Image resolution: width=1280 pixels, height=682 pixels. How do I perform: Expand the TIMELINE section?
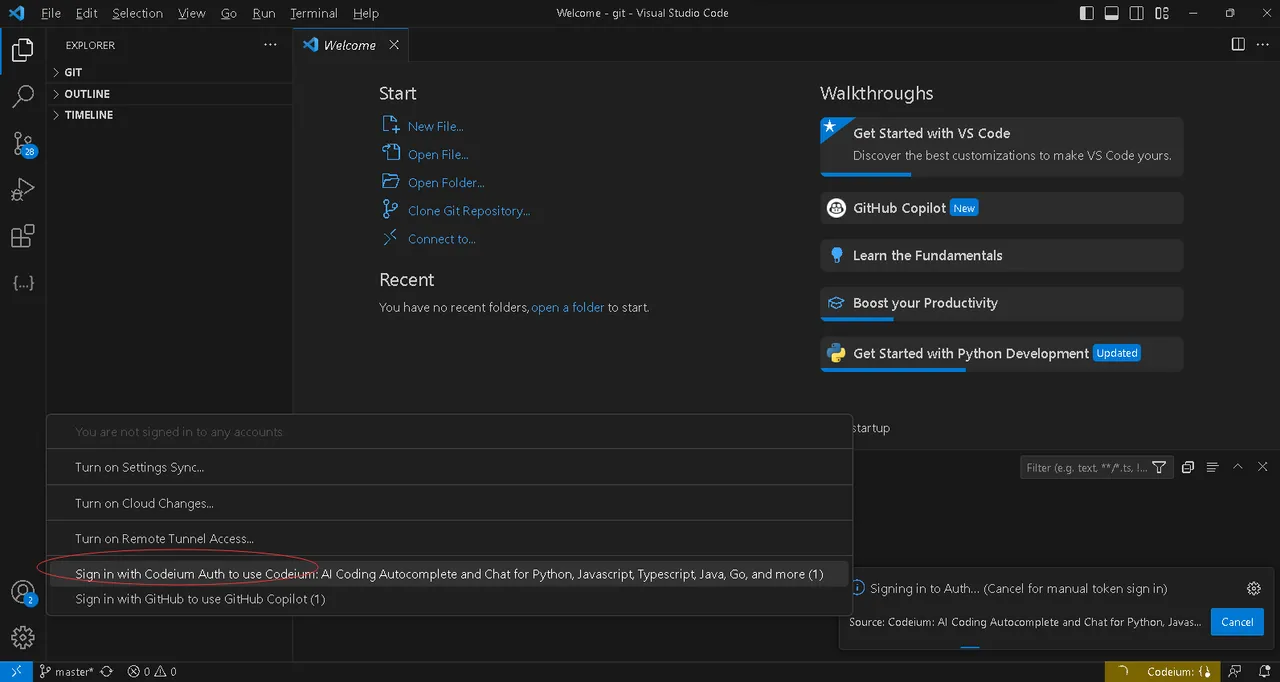click(x=169, y=115)
